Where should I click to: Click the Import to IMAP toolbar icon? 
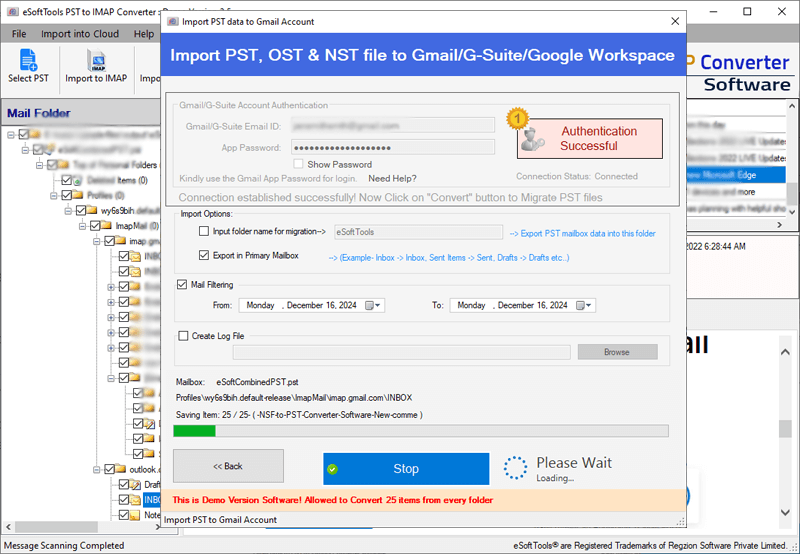tap(96, 60)
